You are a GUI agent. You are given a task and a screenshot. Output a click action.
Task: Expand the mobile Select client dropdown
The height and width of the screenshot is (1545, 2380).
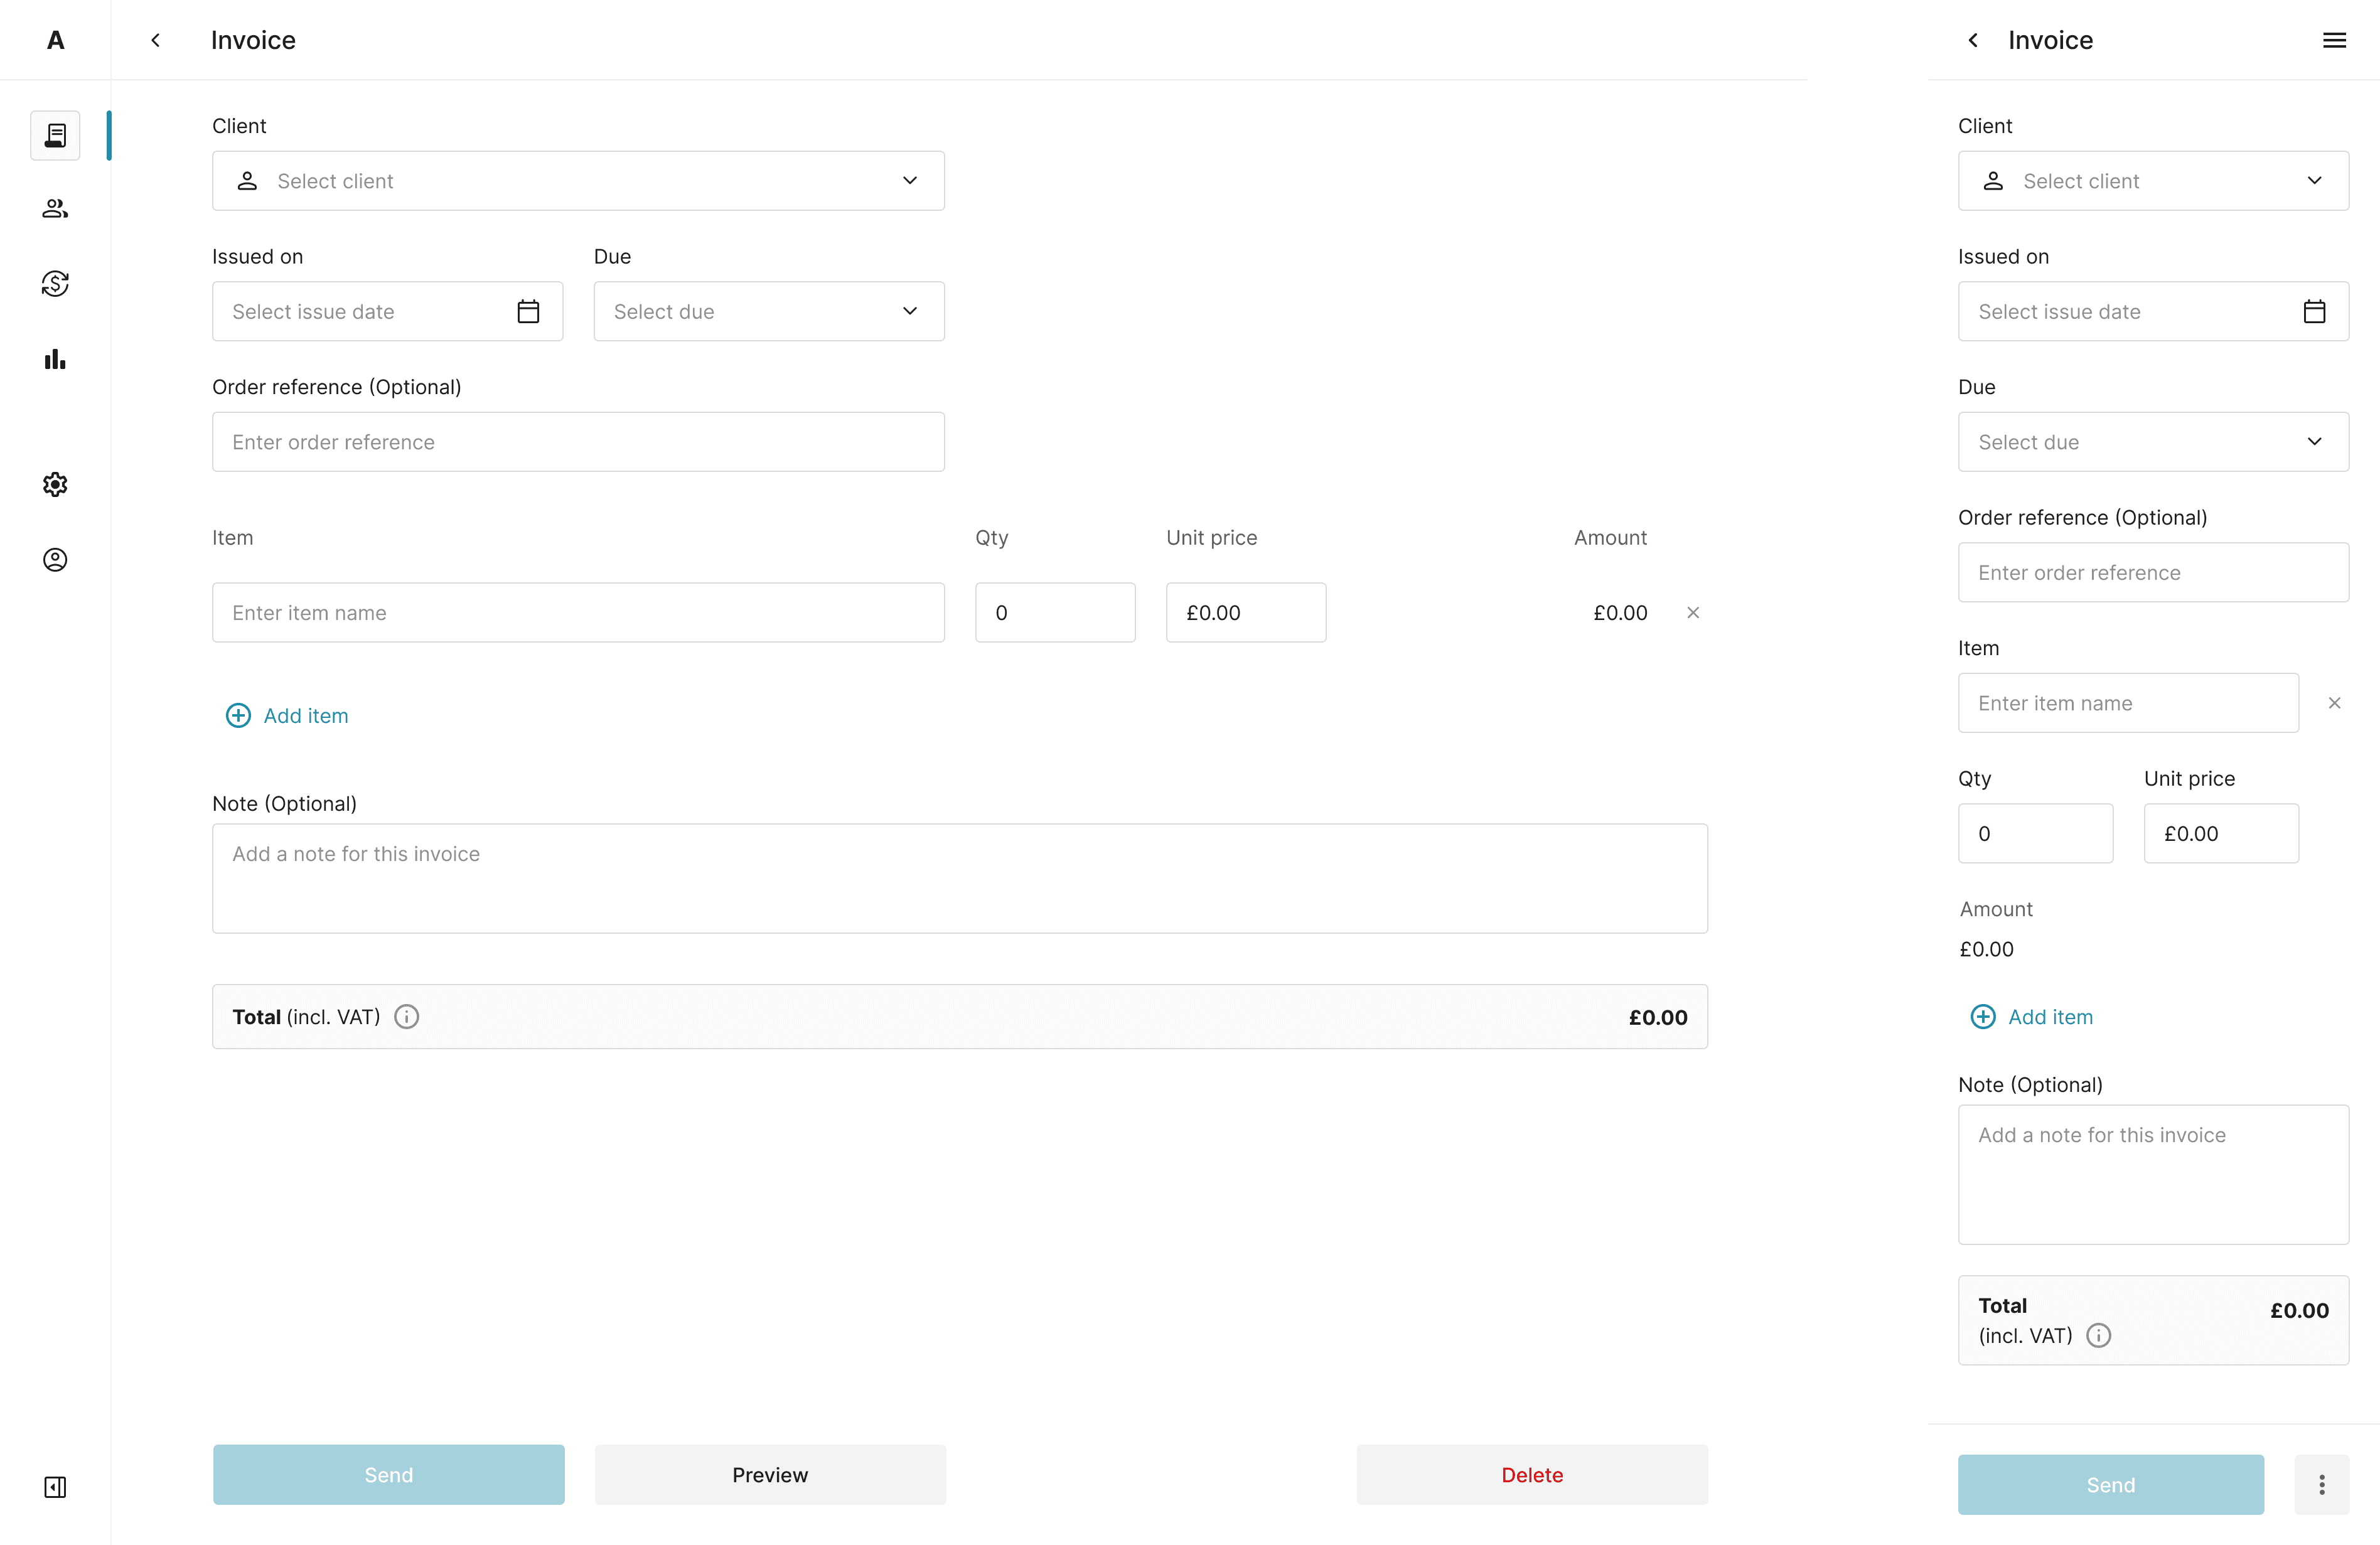click(x=2152, y=181)
